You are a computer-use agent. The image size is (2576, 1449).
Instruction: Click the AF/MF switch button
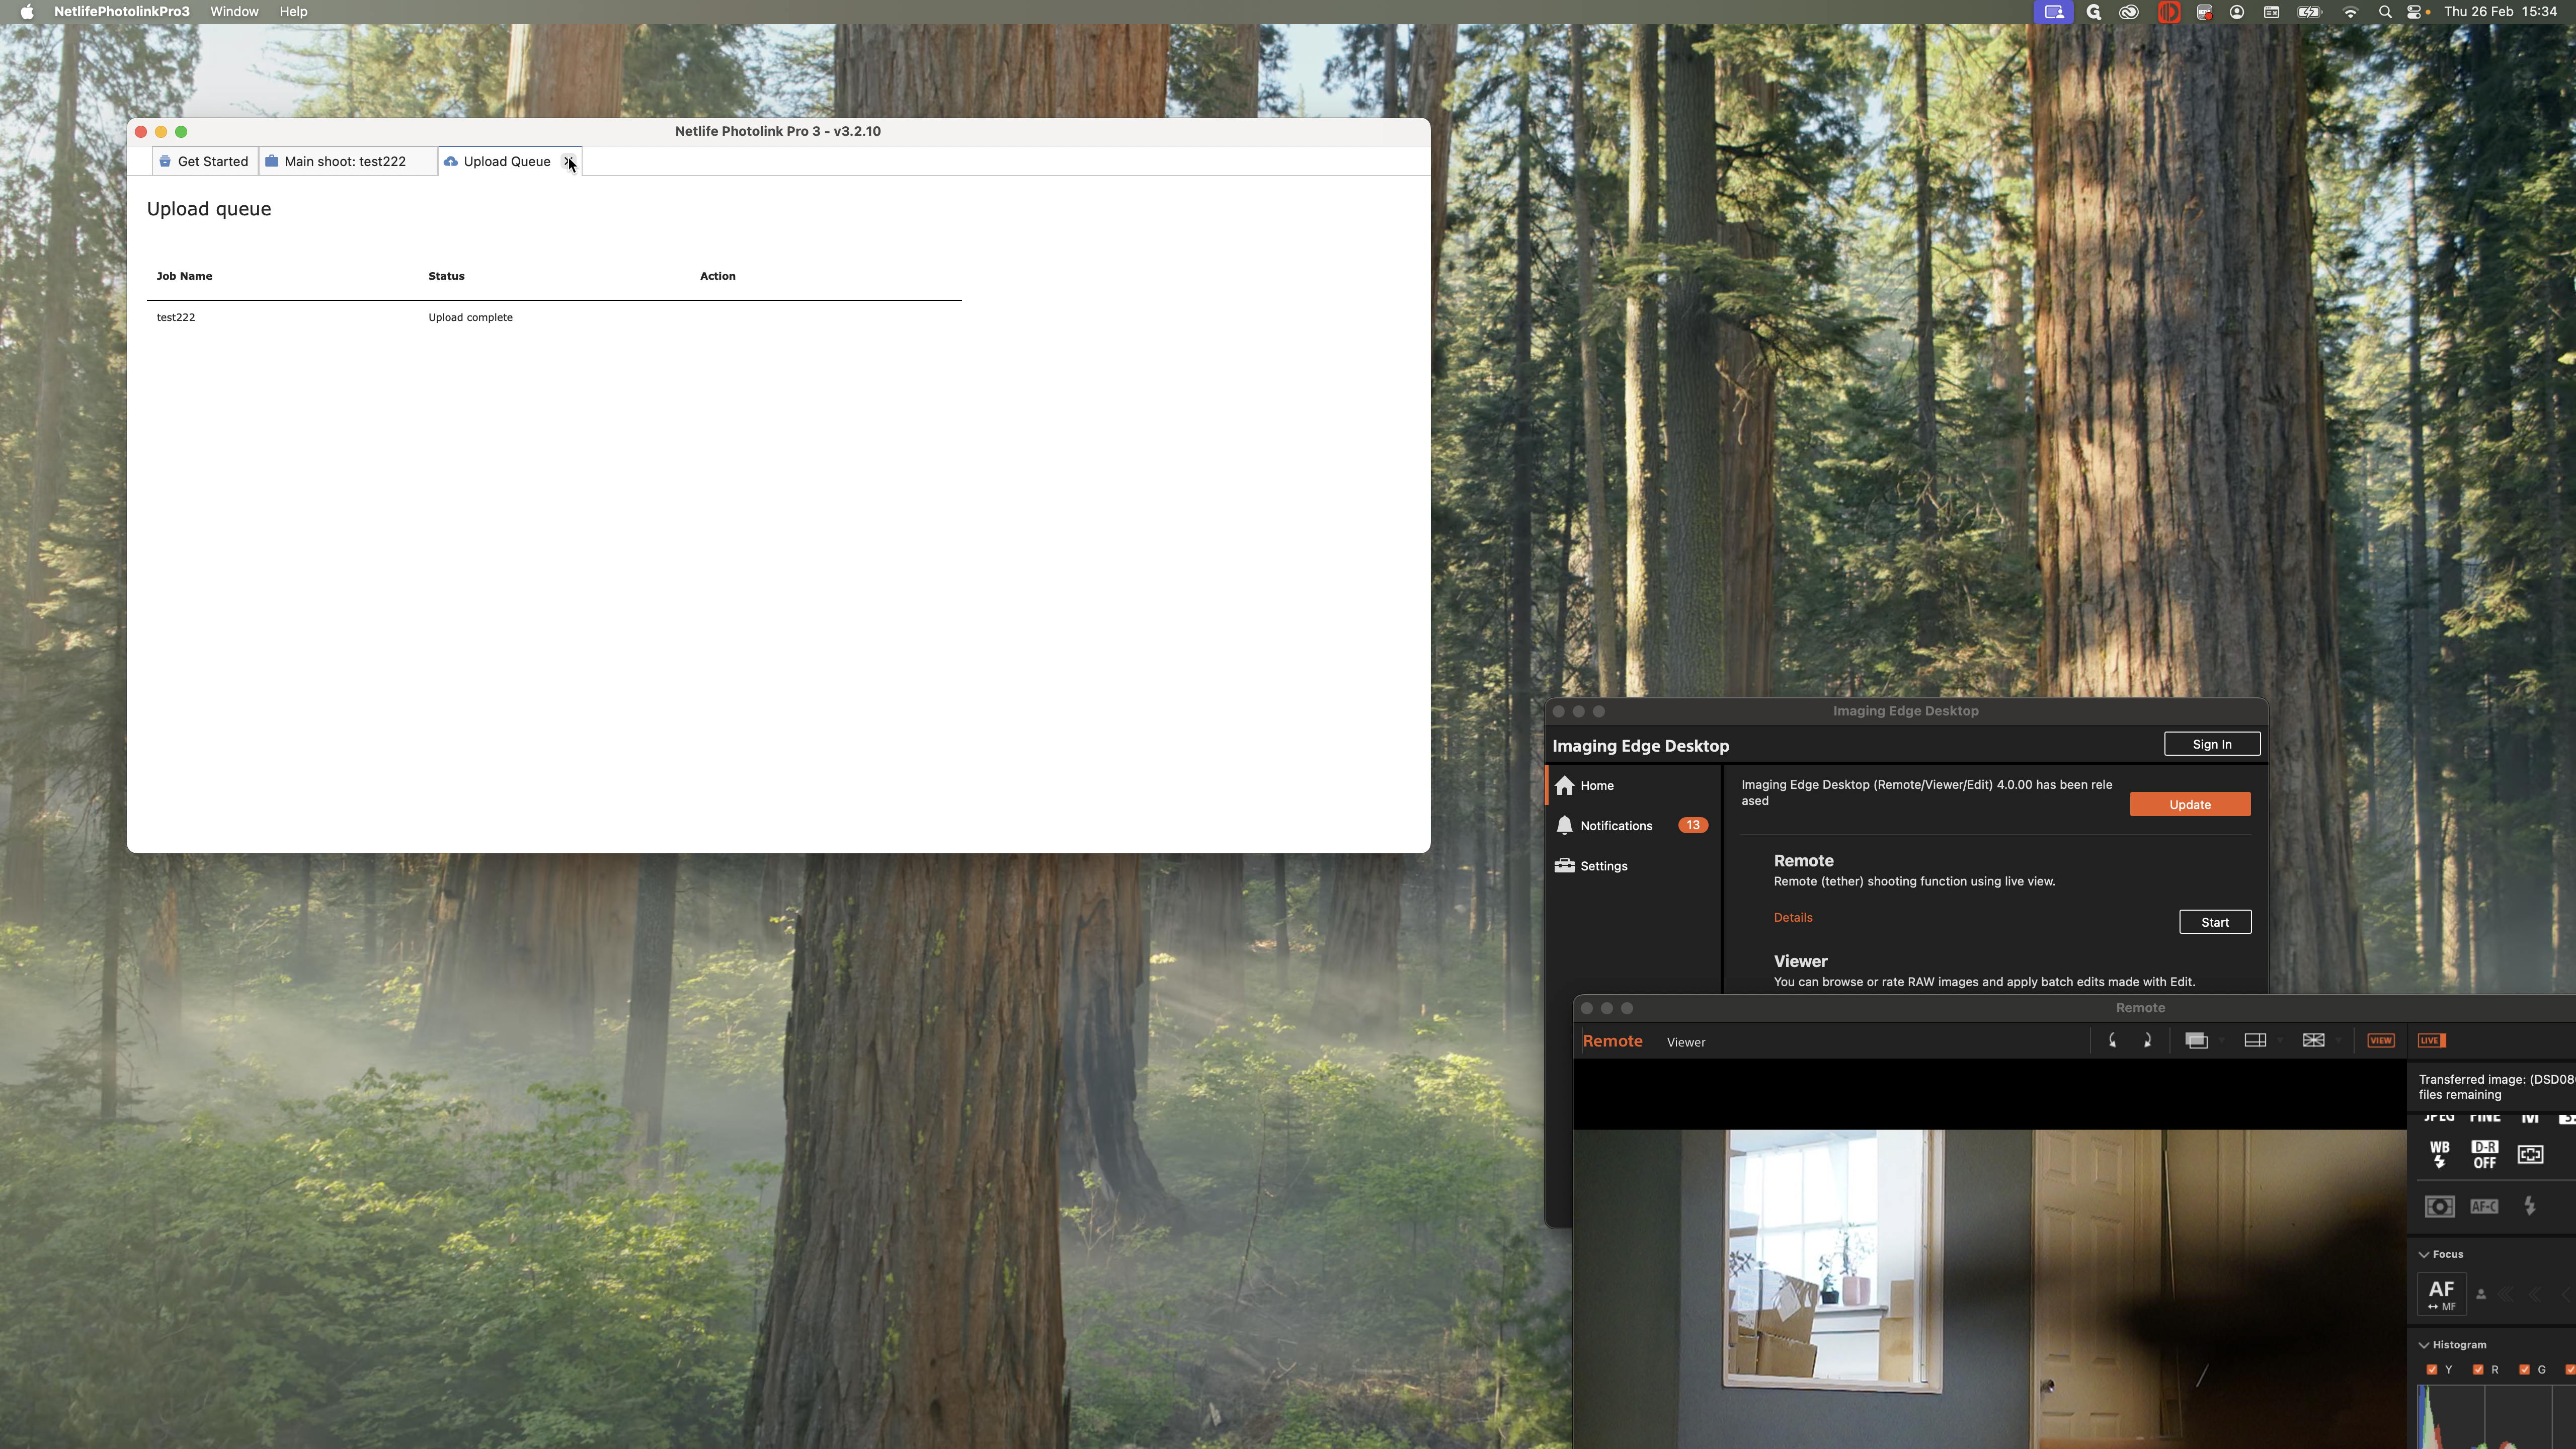click(2441, 1294)
